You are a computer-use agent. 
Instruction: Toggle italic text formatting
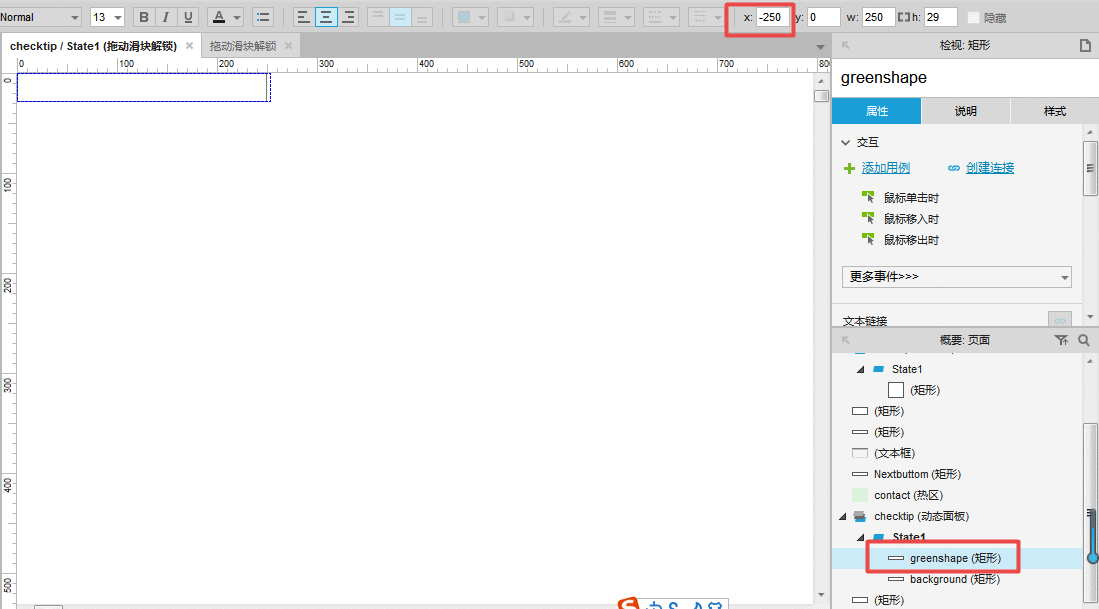coord(166,17)
